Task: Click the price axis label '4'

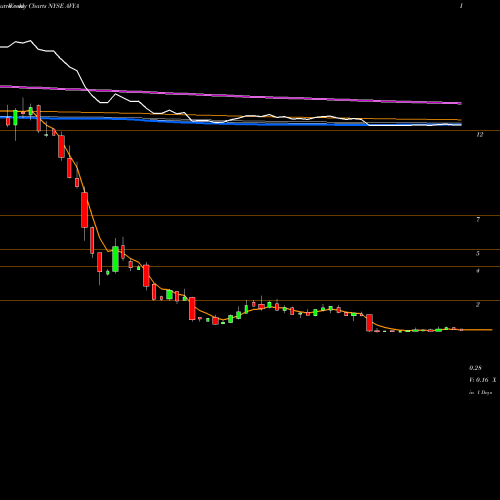Action: [478, 271]
